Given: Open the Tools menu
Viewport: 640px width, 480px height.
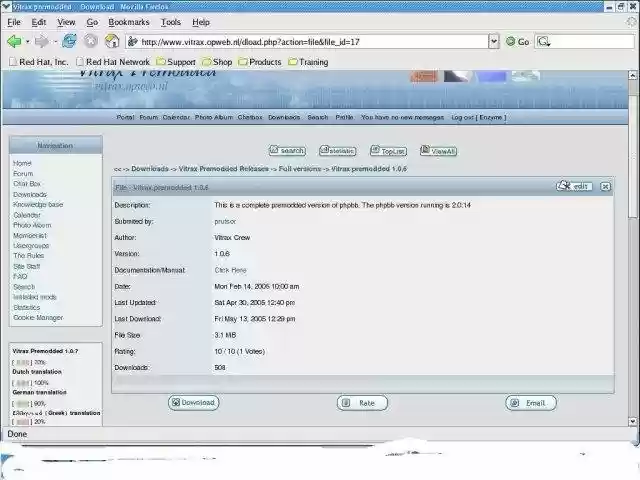Looking at the screenshot, I should (171, 22).
